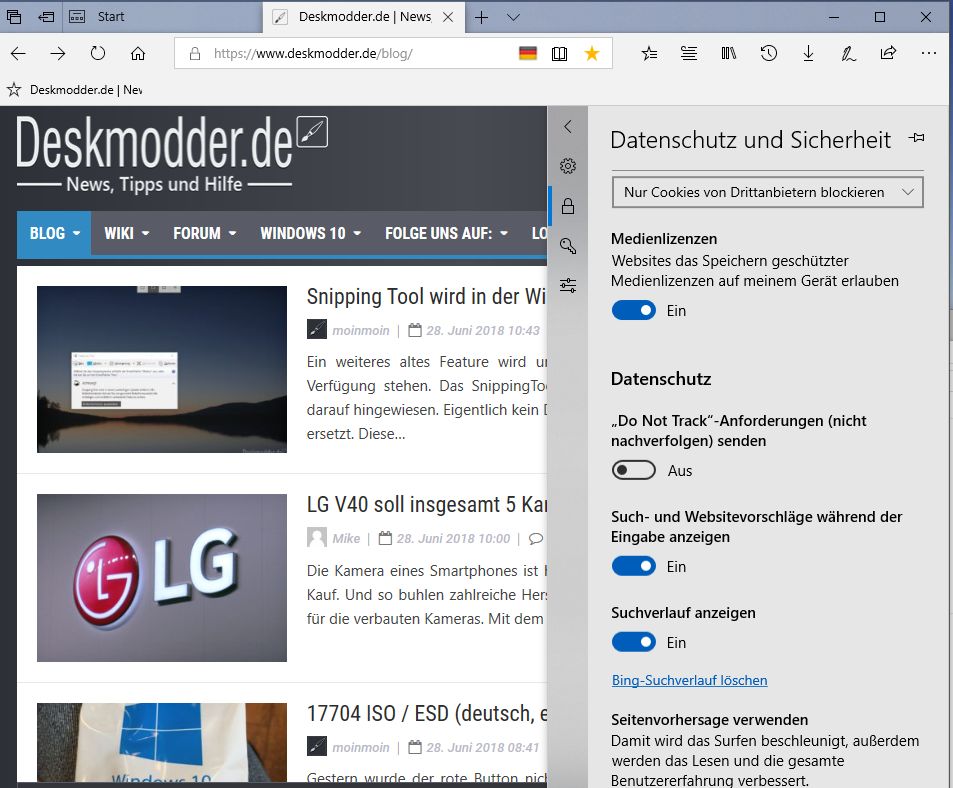Viewport: 953px width, 788px height.
Task: Click the German flag icon in address bar
Action: [528, 53]
